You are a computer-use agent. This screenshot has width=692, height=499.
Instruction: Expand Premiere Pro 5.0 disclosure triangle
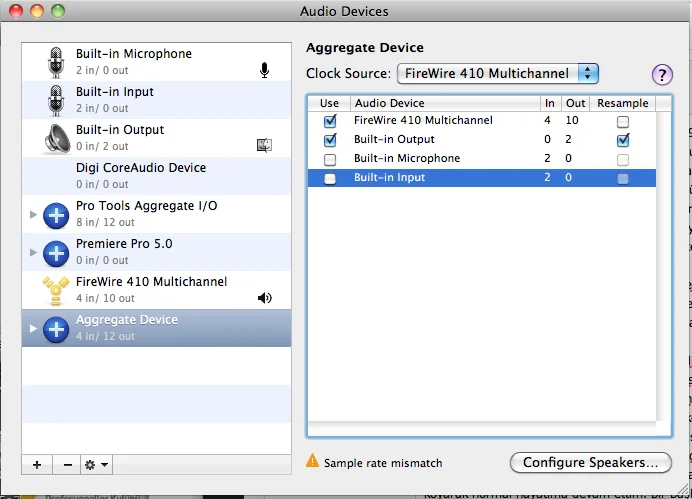[33, 252]
